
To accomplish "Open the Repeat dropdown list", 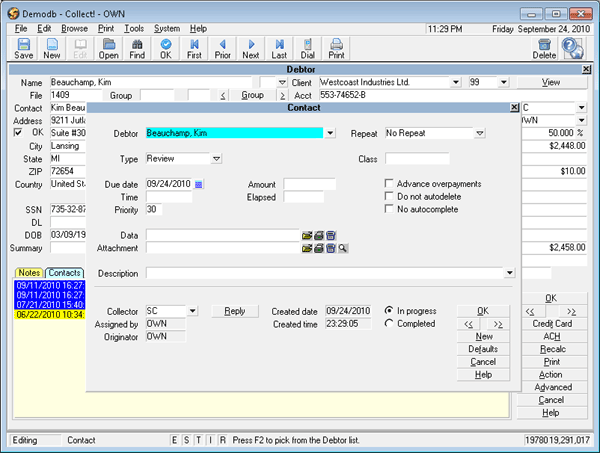I will point(479,133).
